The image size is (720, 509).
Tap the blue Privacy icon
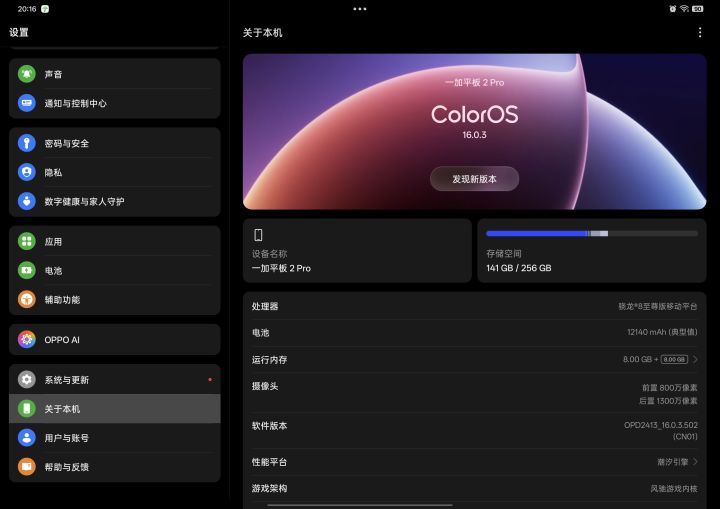coord(27,172)
